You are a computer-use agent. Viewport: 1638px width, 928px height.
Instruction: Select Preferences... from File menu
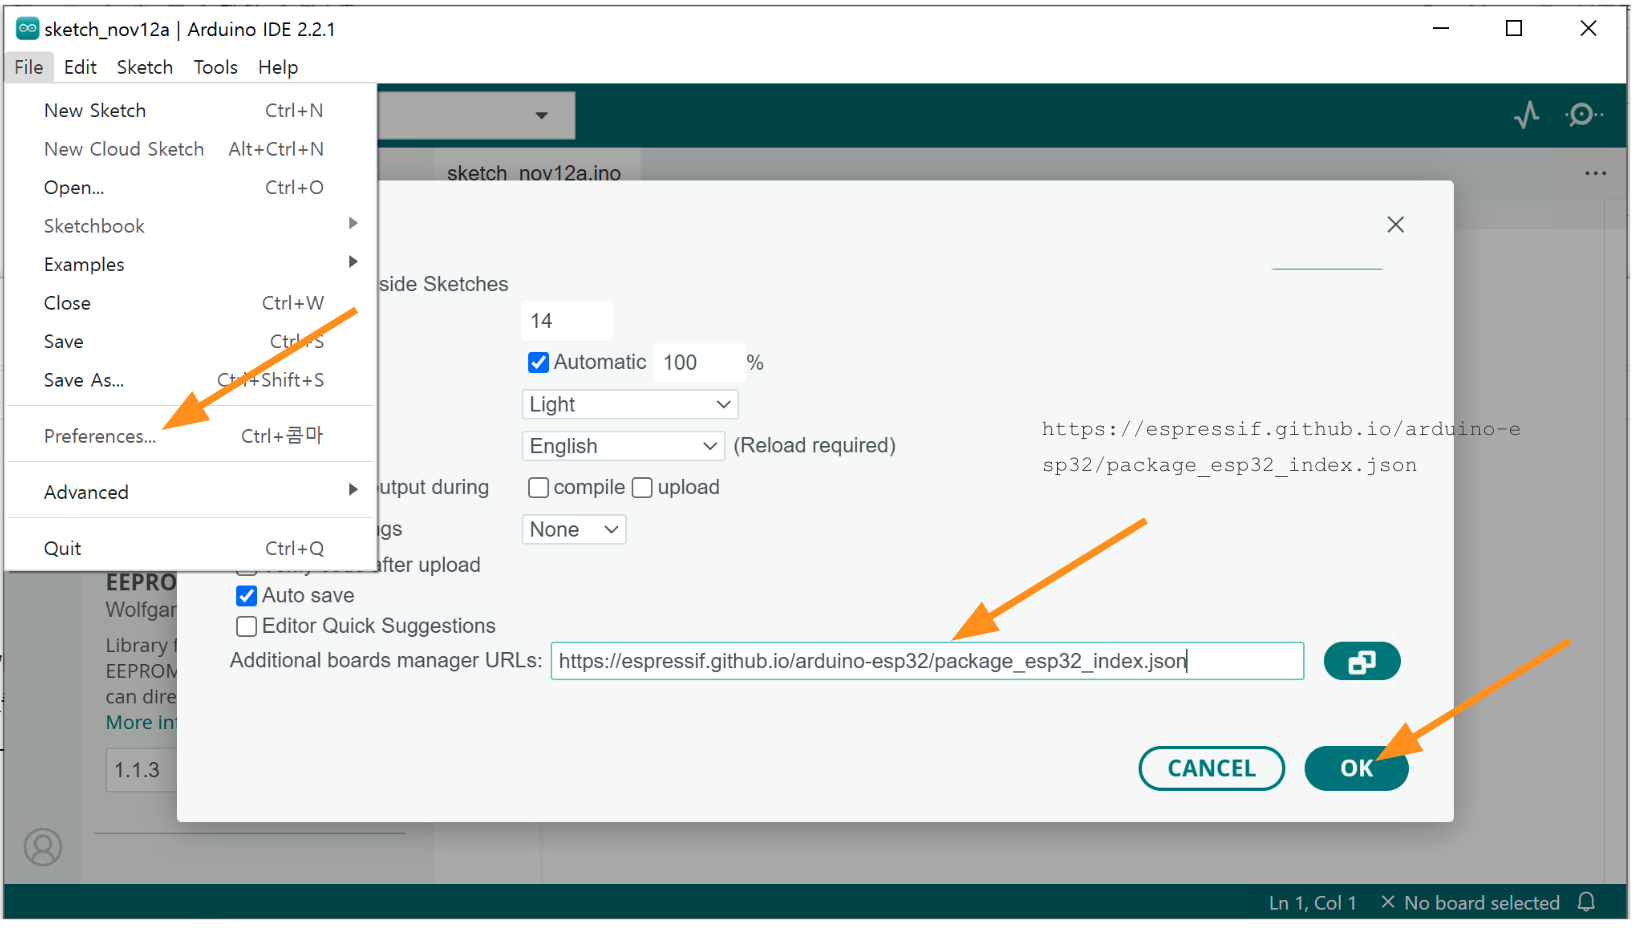click(190, 436)
